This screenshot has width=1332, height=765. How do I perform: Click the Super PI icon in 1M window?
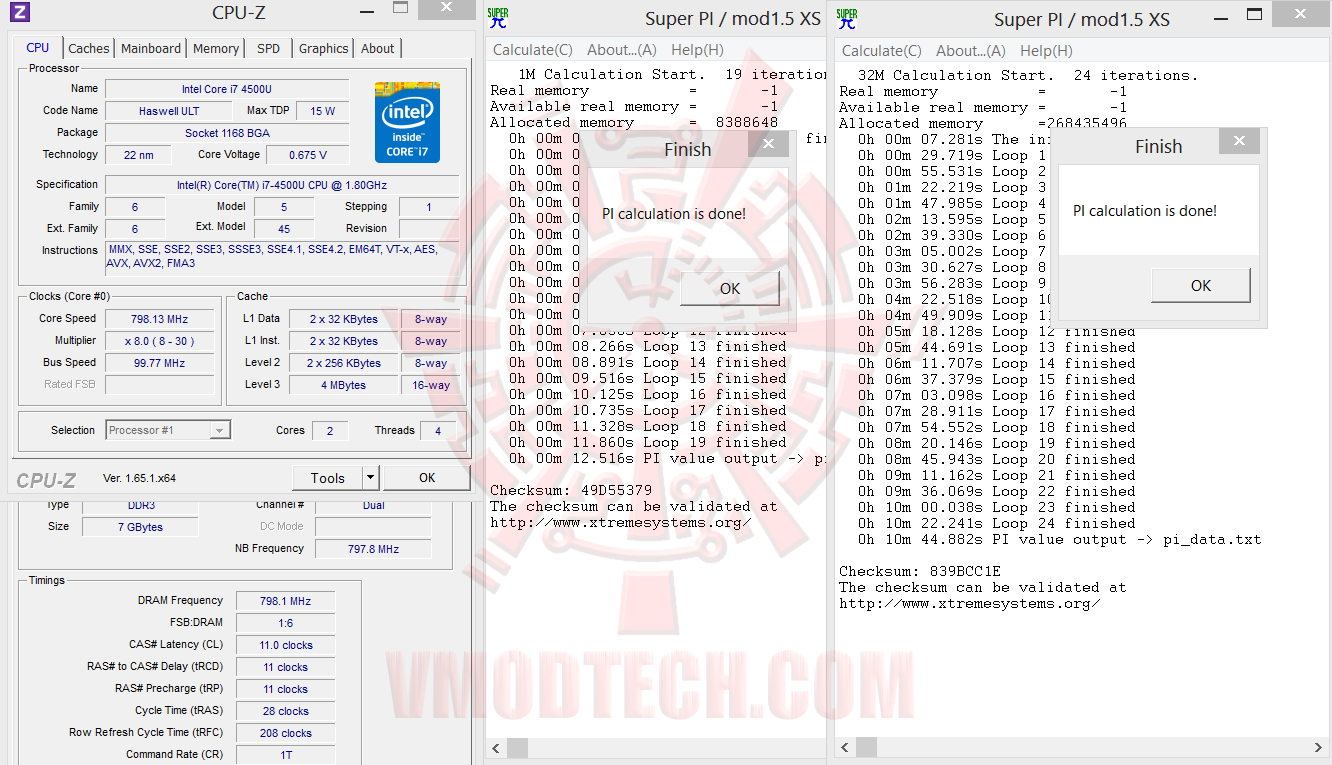point(497,19)
